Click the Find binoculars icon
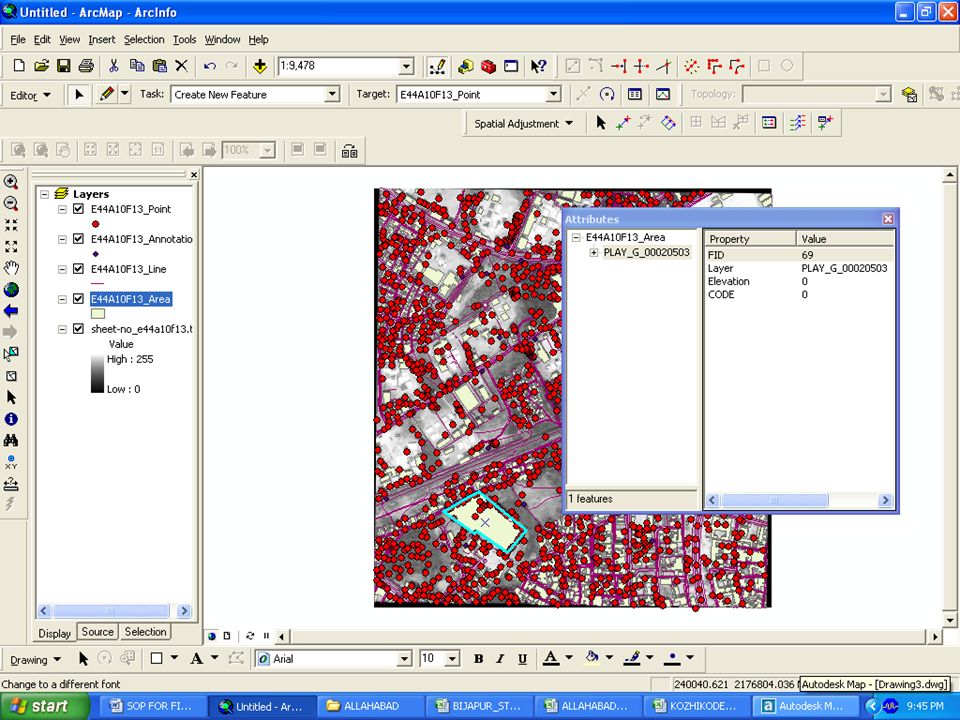This screenshot has width=960, height=720. click(11, 440)
